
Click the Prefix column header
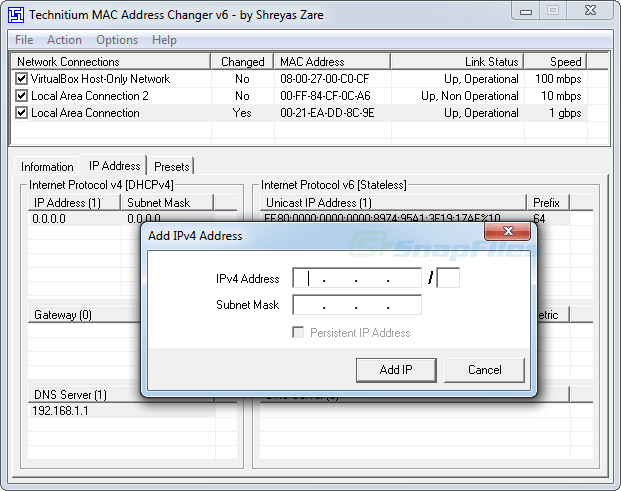coord(548,203)
